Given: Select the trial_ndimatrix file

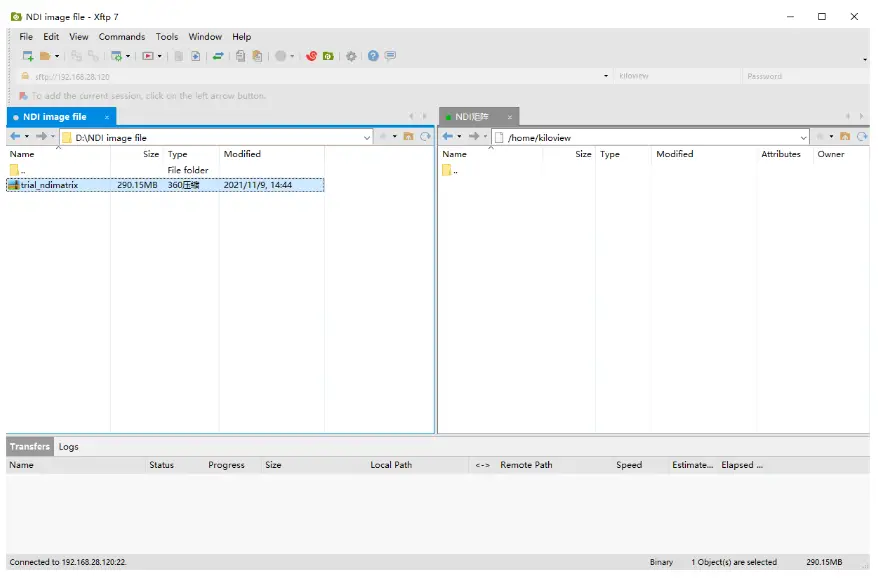Looking at the screenshot, I should point(49,185).
